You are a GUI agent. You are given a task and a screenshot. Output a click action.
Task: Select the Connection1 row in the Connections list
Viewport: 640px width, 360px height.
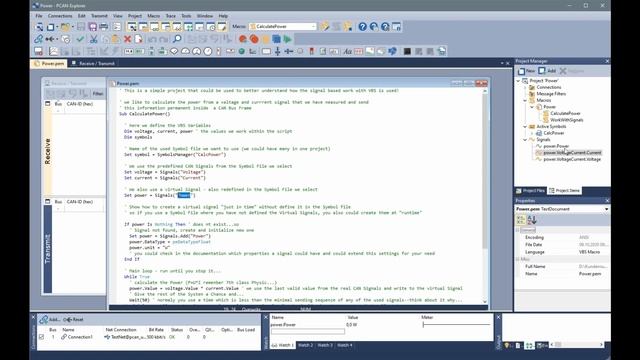pos(149,337)
